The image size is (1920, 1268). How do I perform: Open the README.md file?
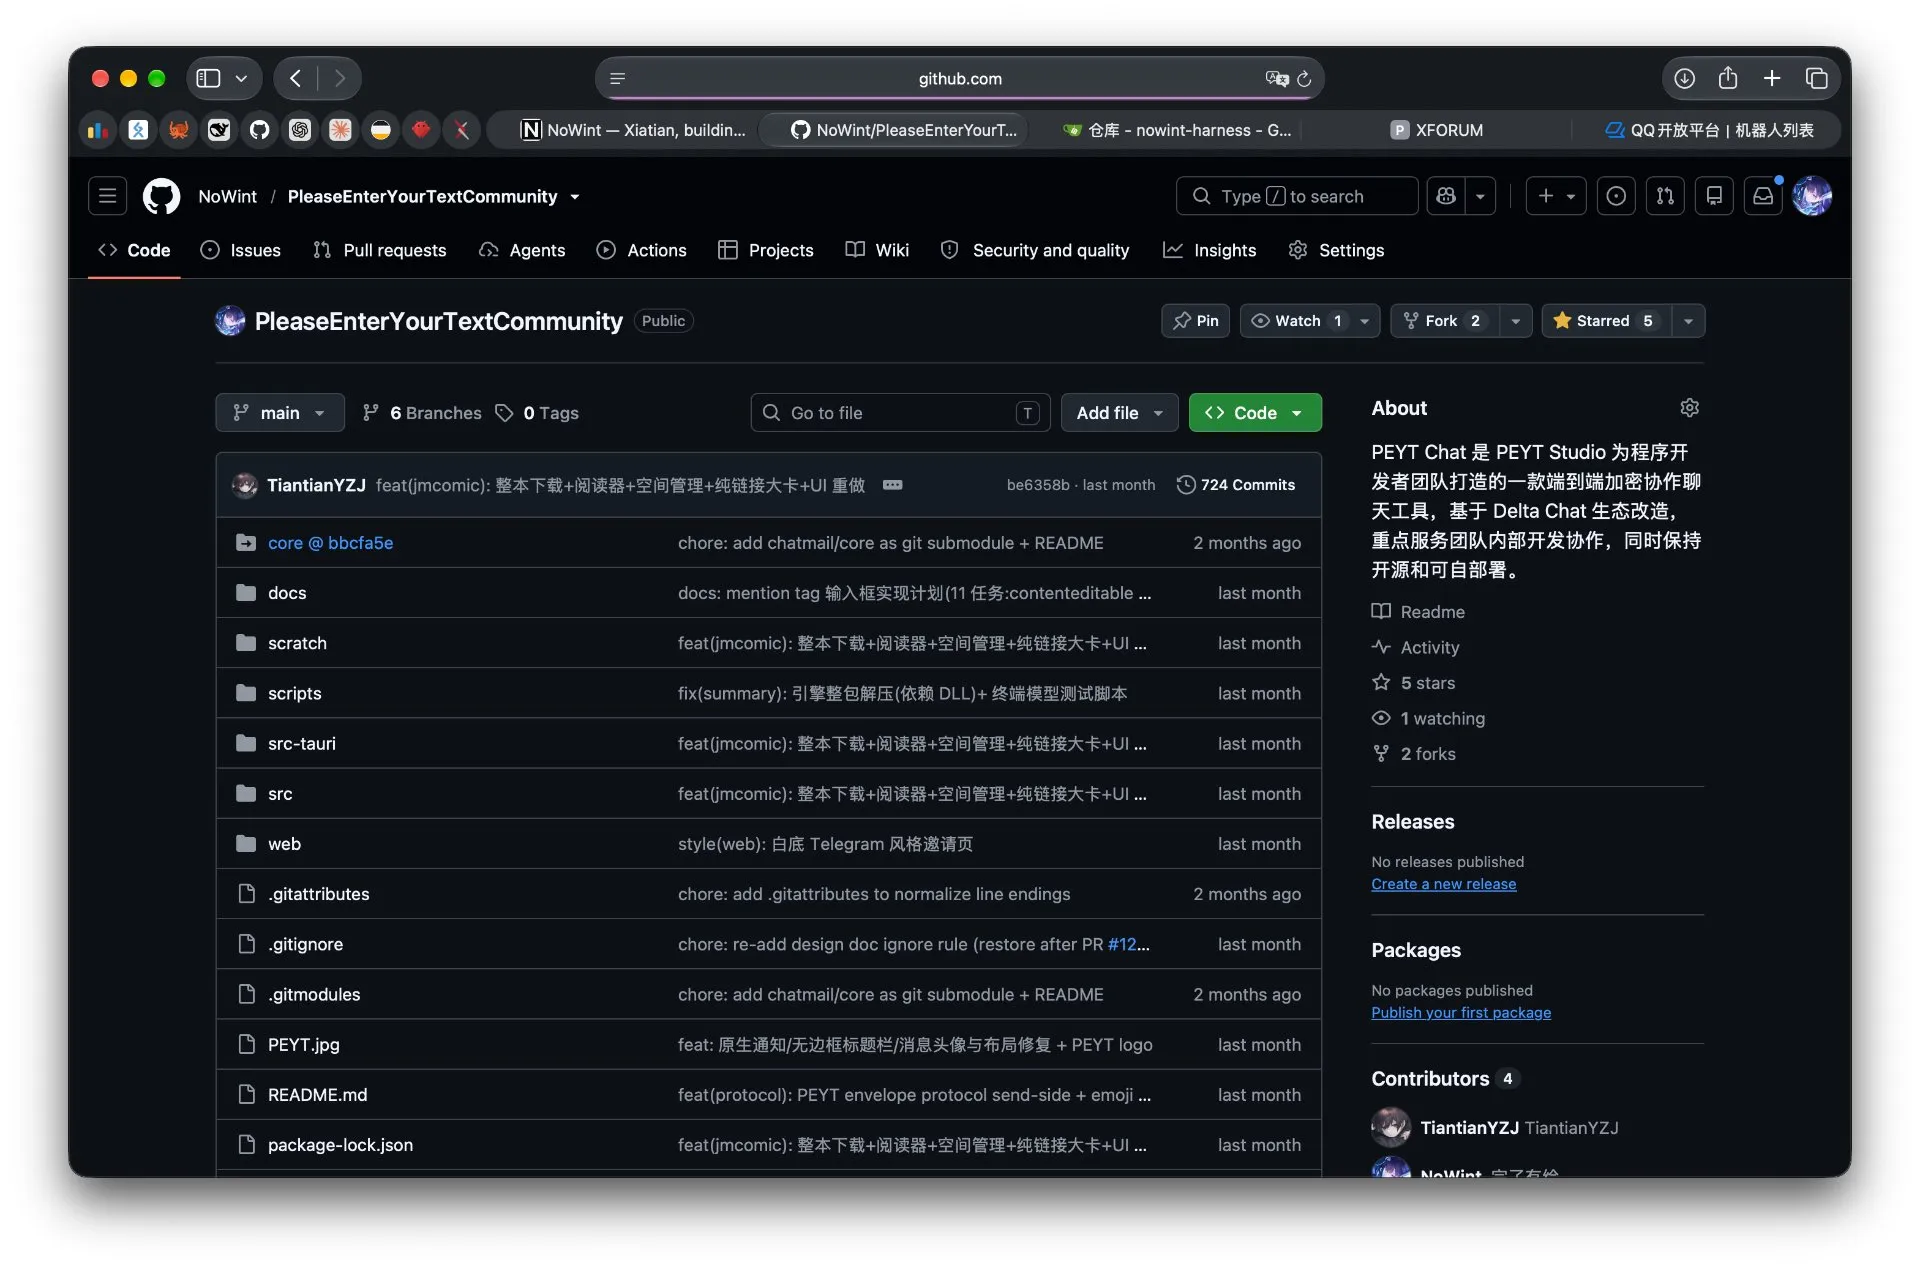pos(317,1095)
